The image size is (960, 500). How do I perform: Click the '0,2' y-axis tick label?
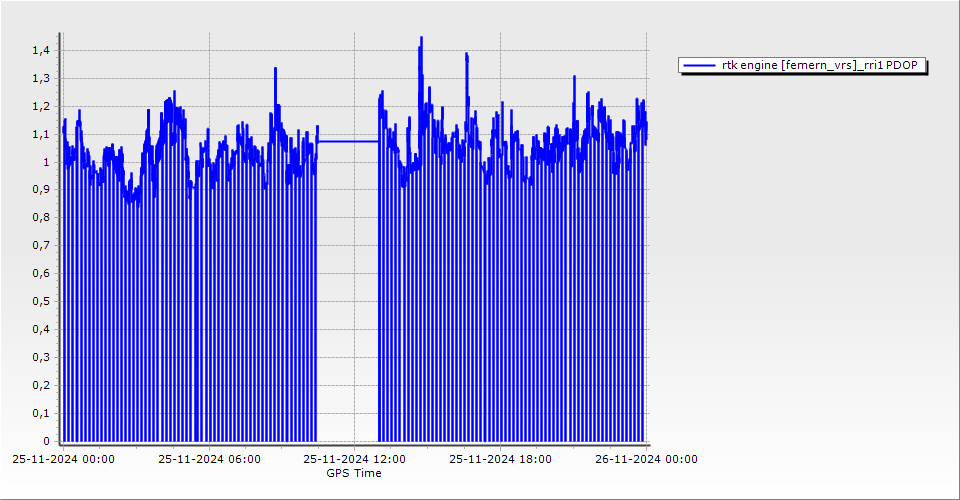coord(42,385)
